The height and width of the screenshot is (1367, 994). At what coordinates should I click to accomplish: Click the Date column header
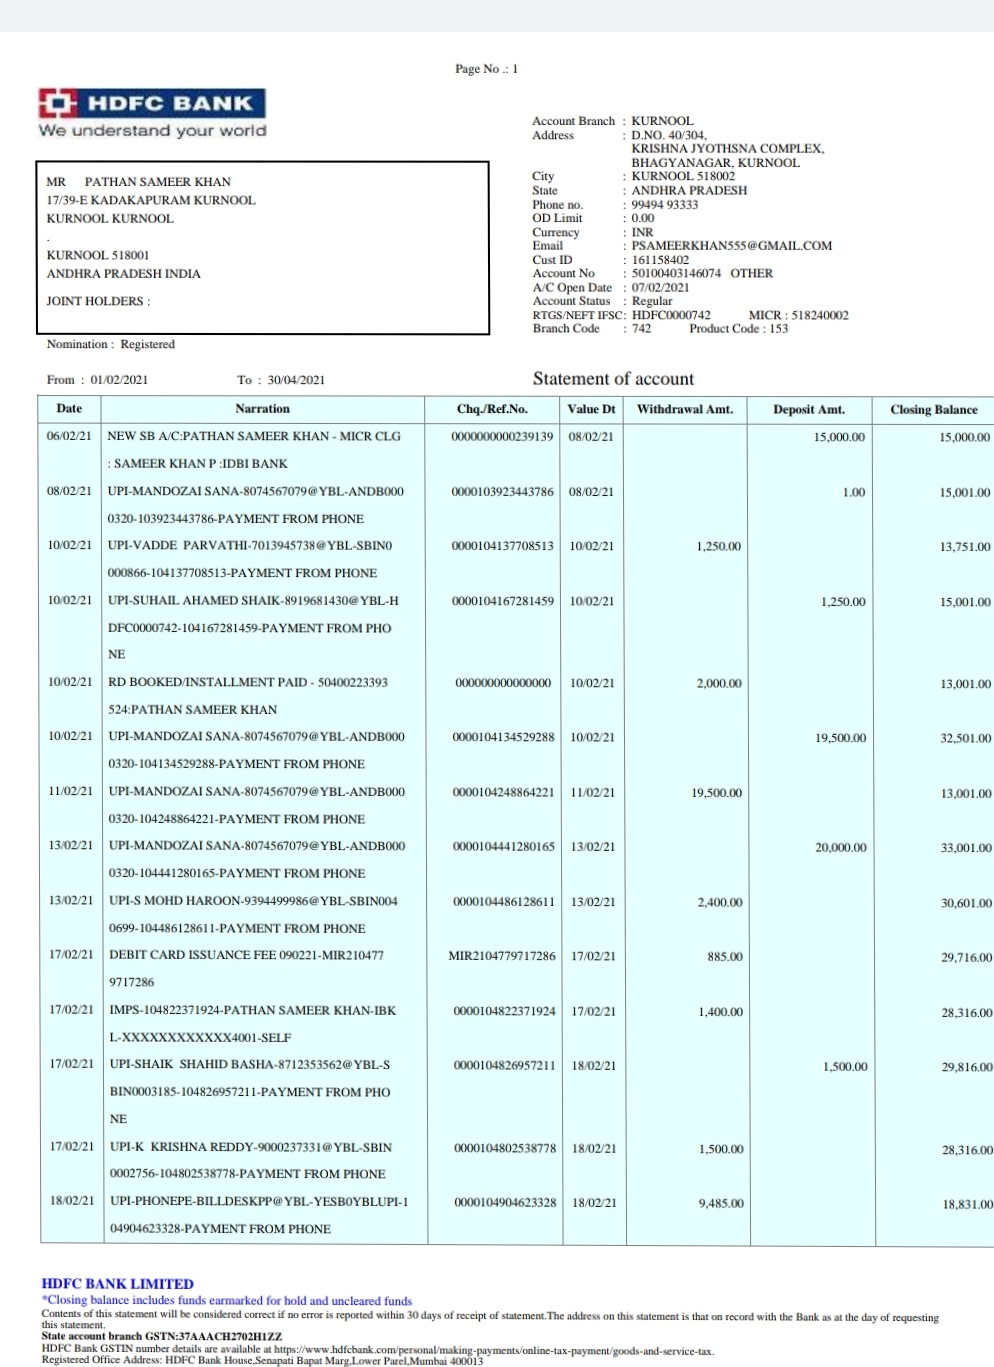pos(70,409)
